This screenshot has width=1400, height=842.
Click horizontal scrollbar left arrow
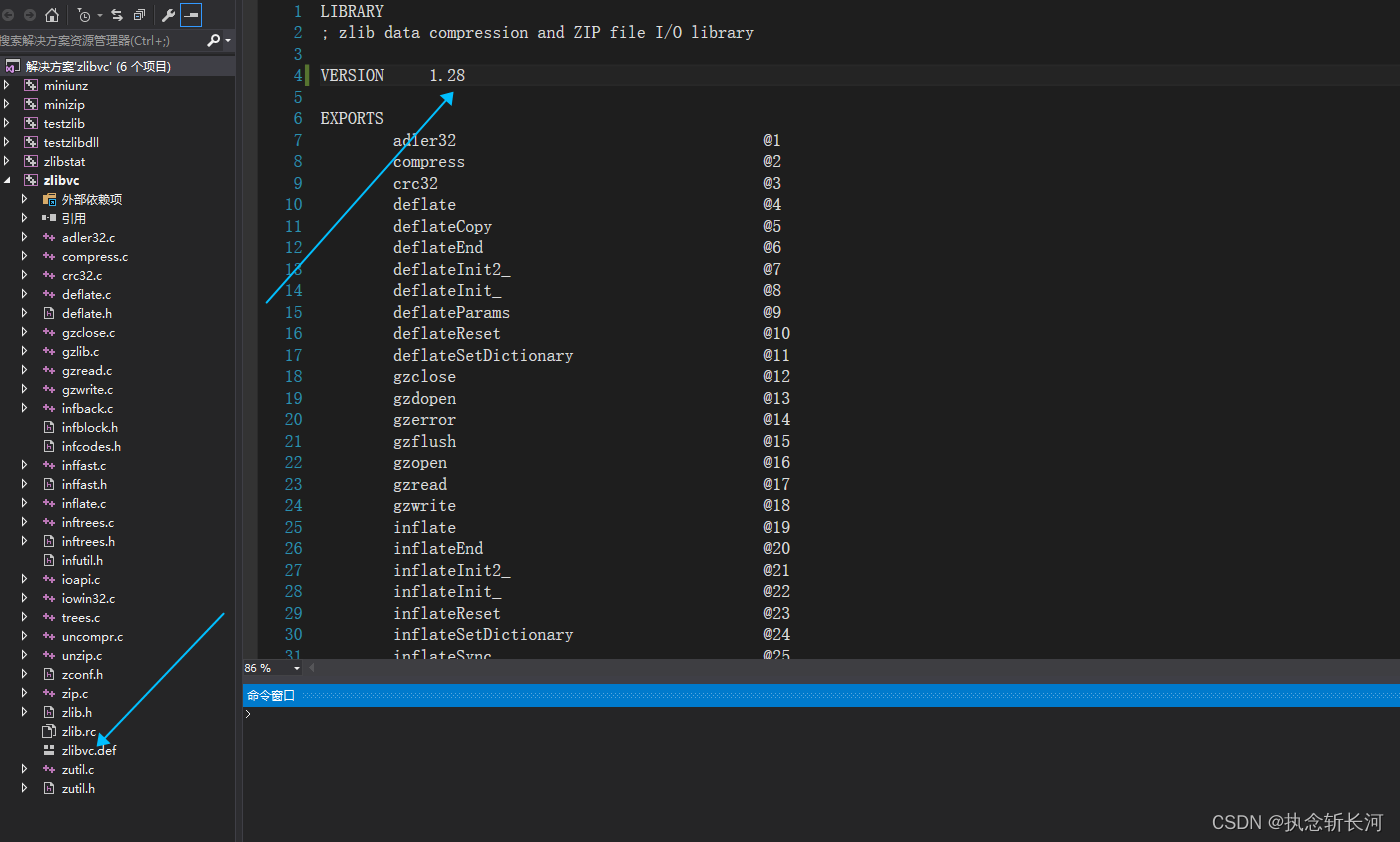(311, 667)
